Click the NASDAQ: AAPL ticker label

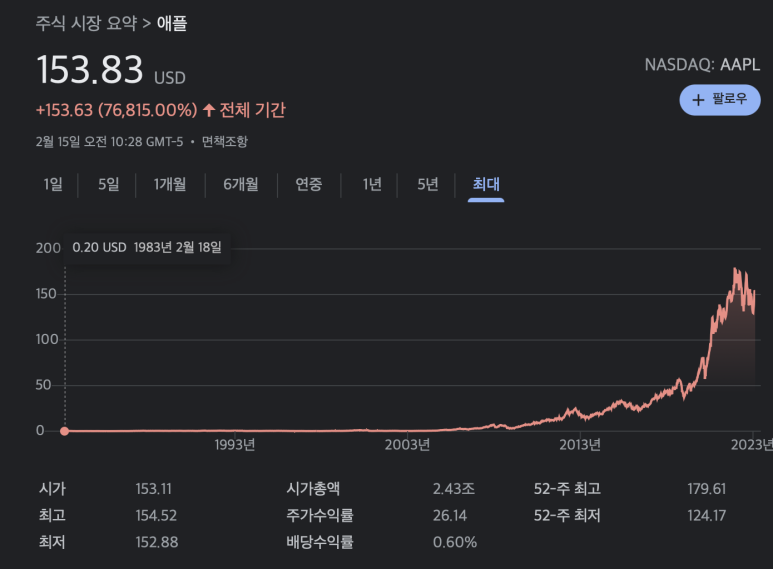(x=703, y=65)
